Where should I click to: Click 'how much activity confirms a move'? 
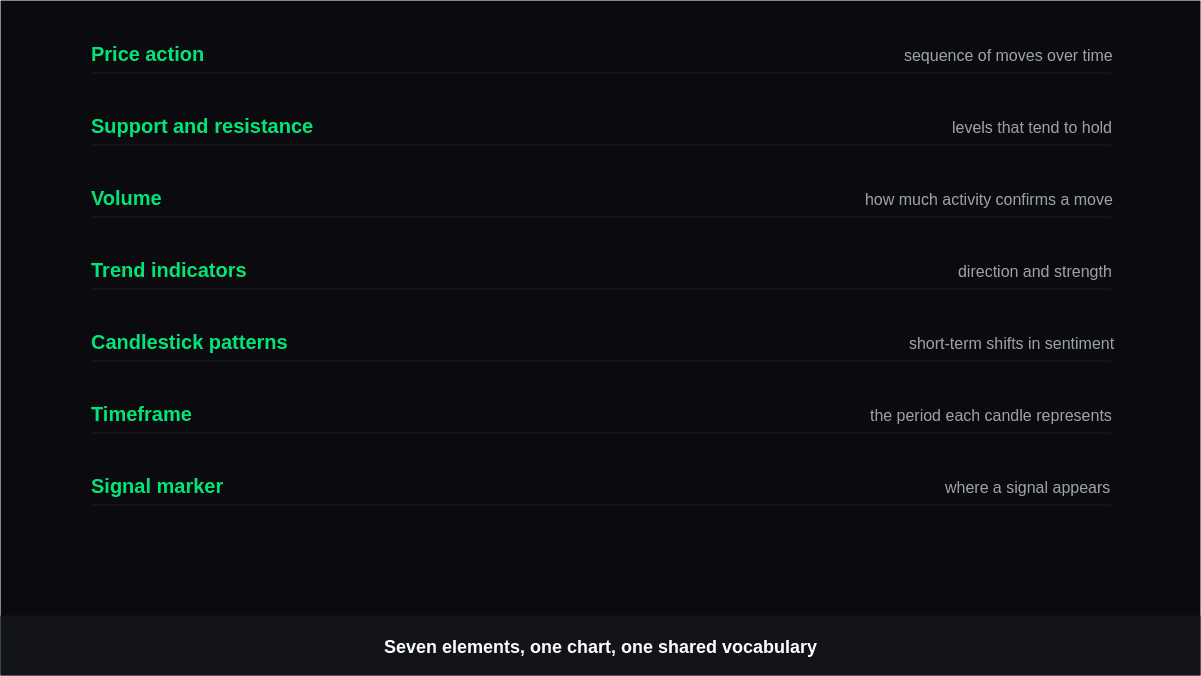pyautogui.click(x=989, y=200)
